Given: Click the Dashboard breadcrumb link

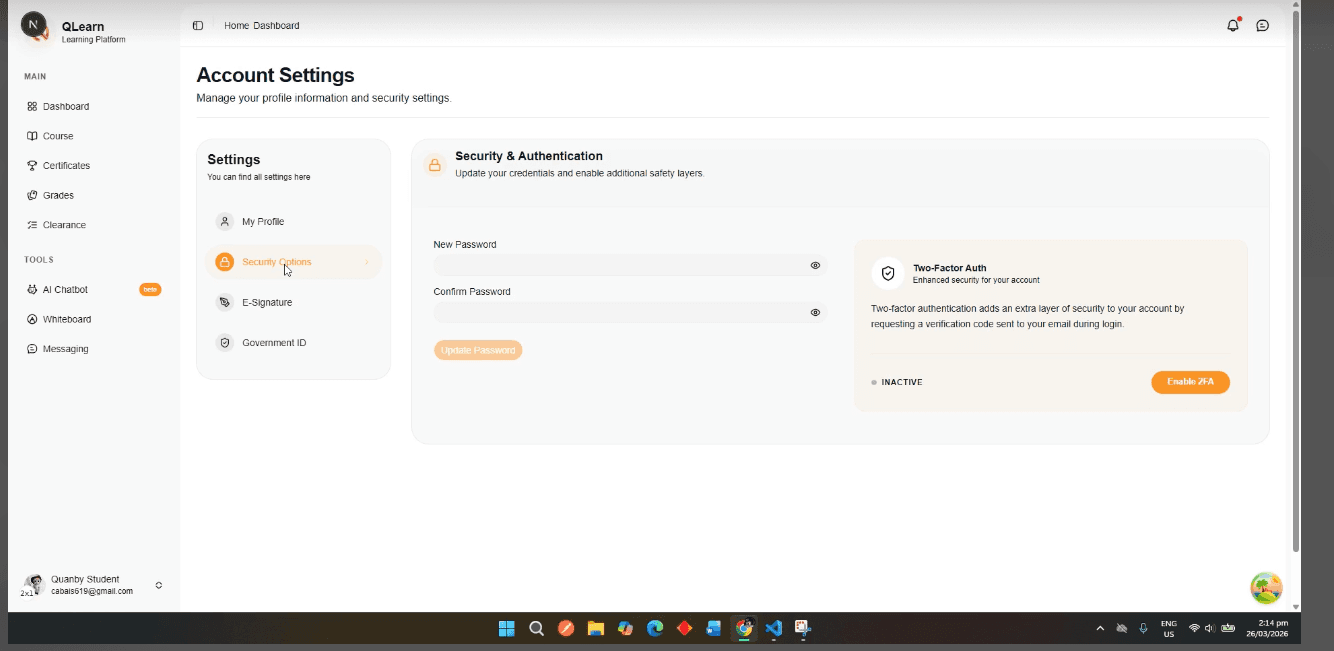Looking at the screenshot, I should [x=276, y=25].
